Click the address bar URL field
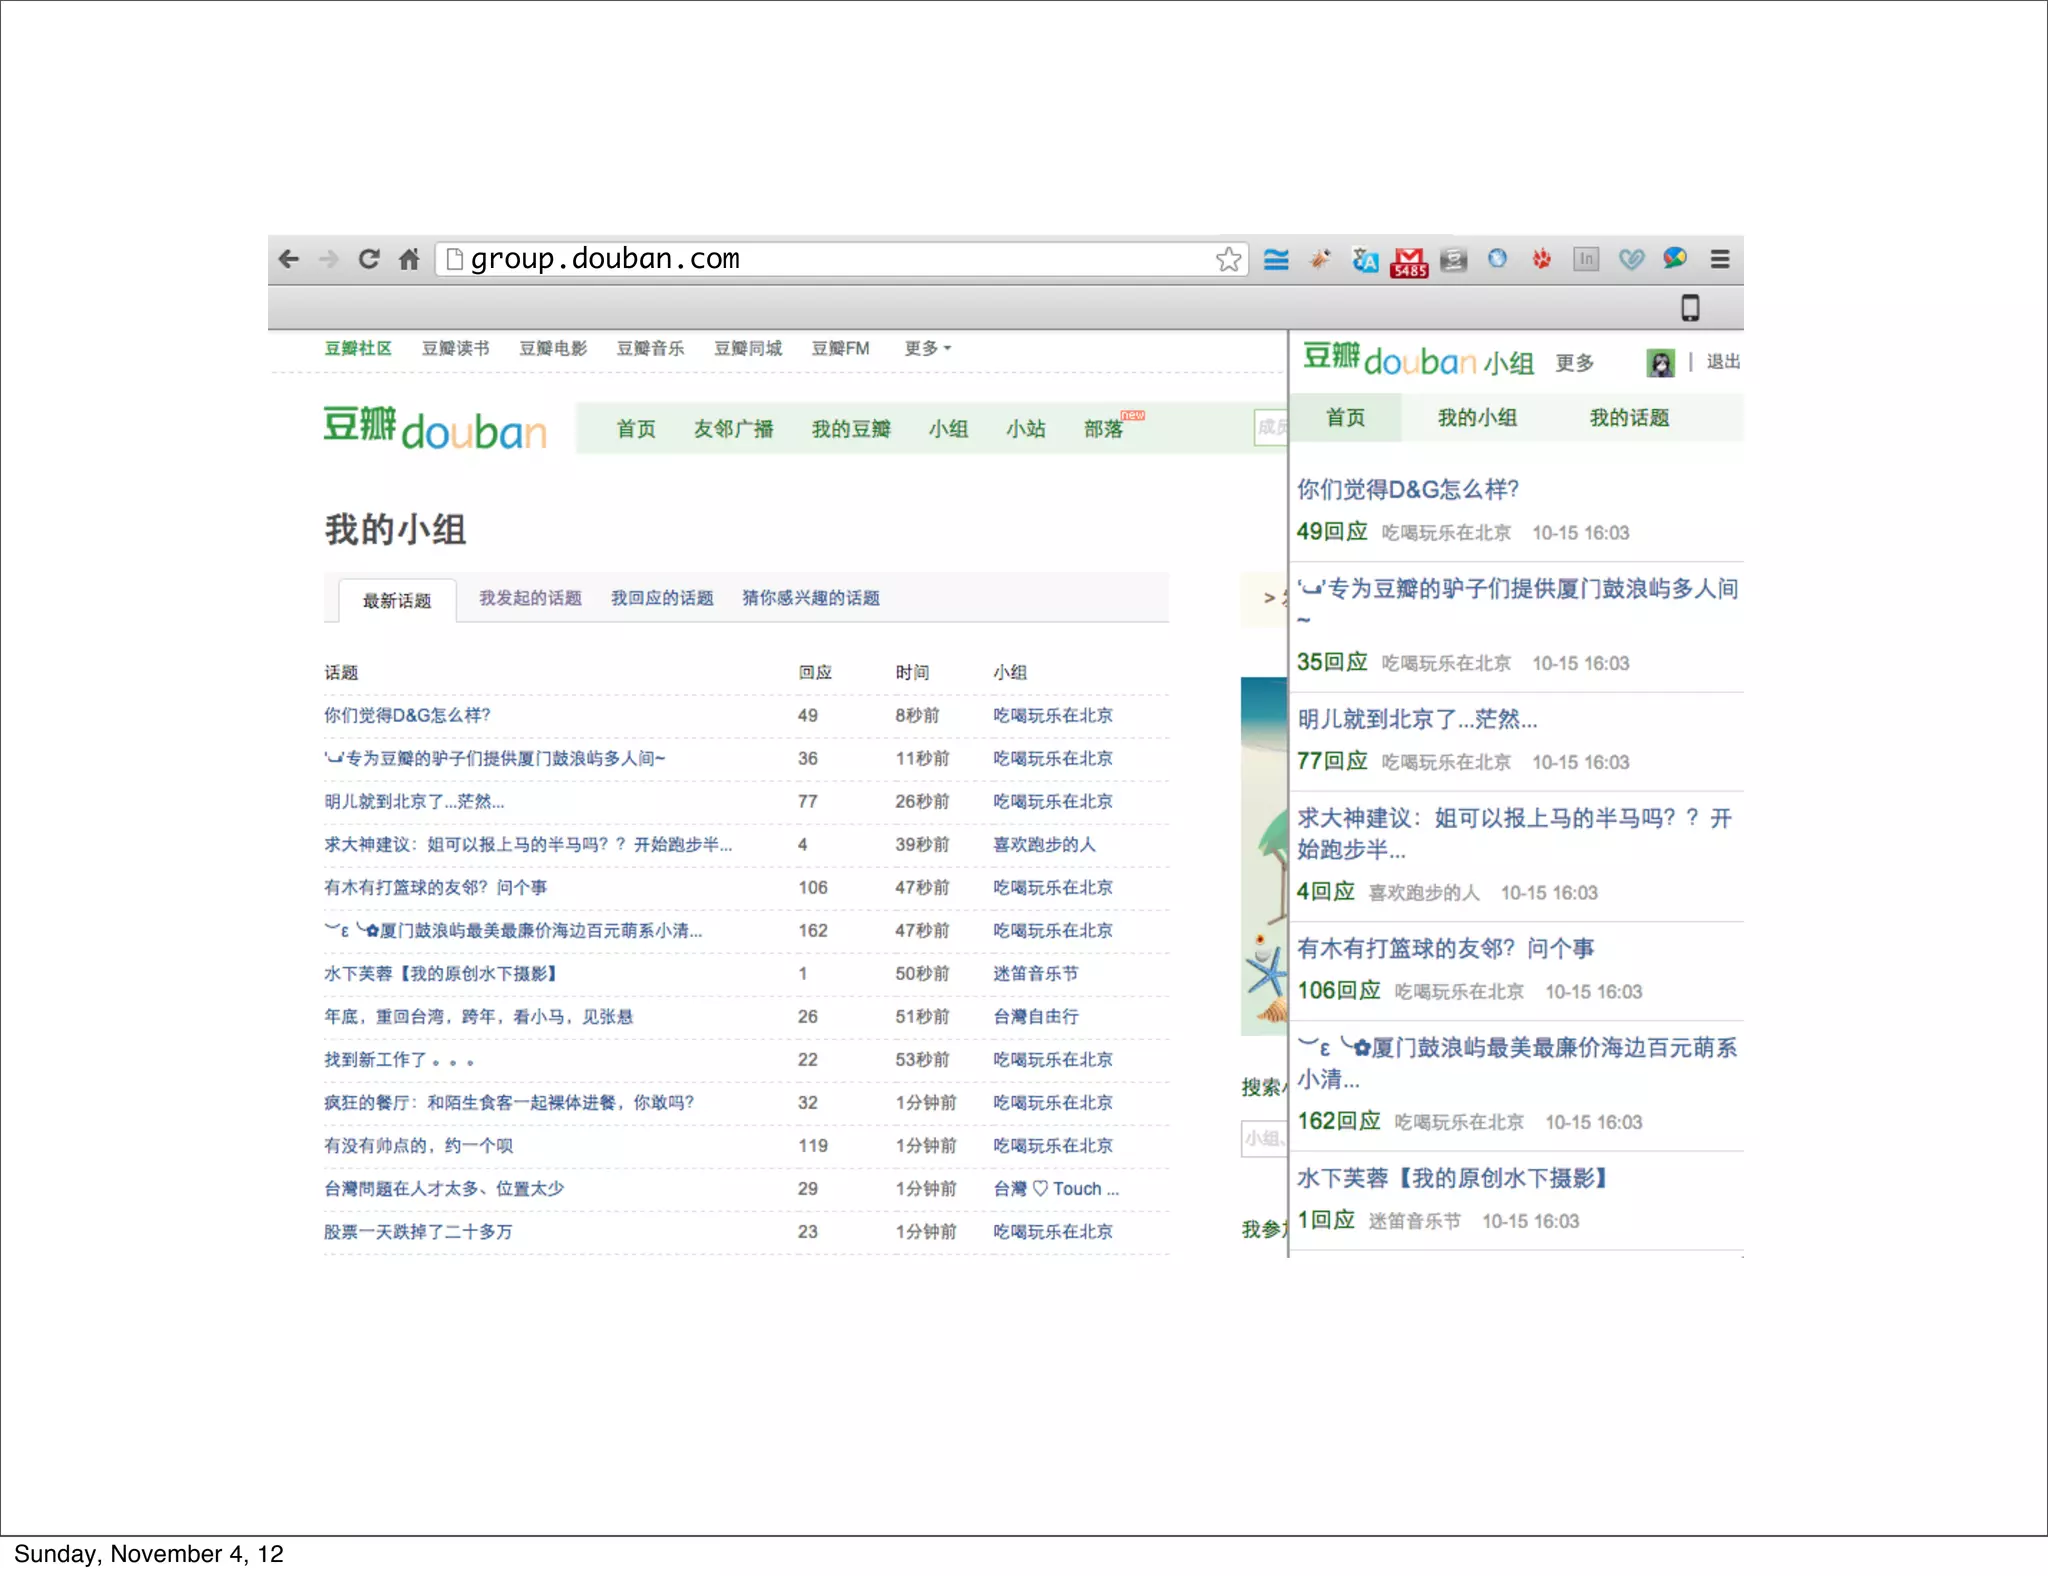 coord(840,259)
